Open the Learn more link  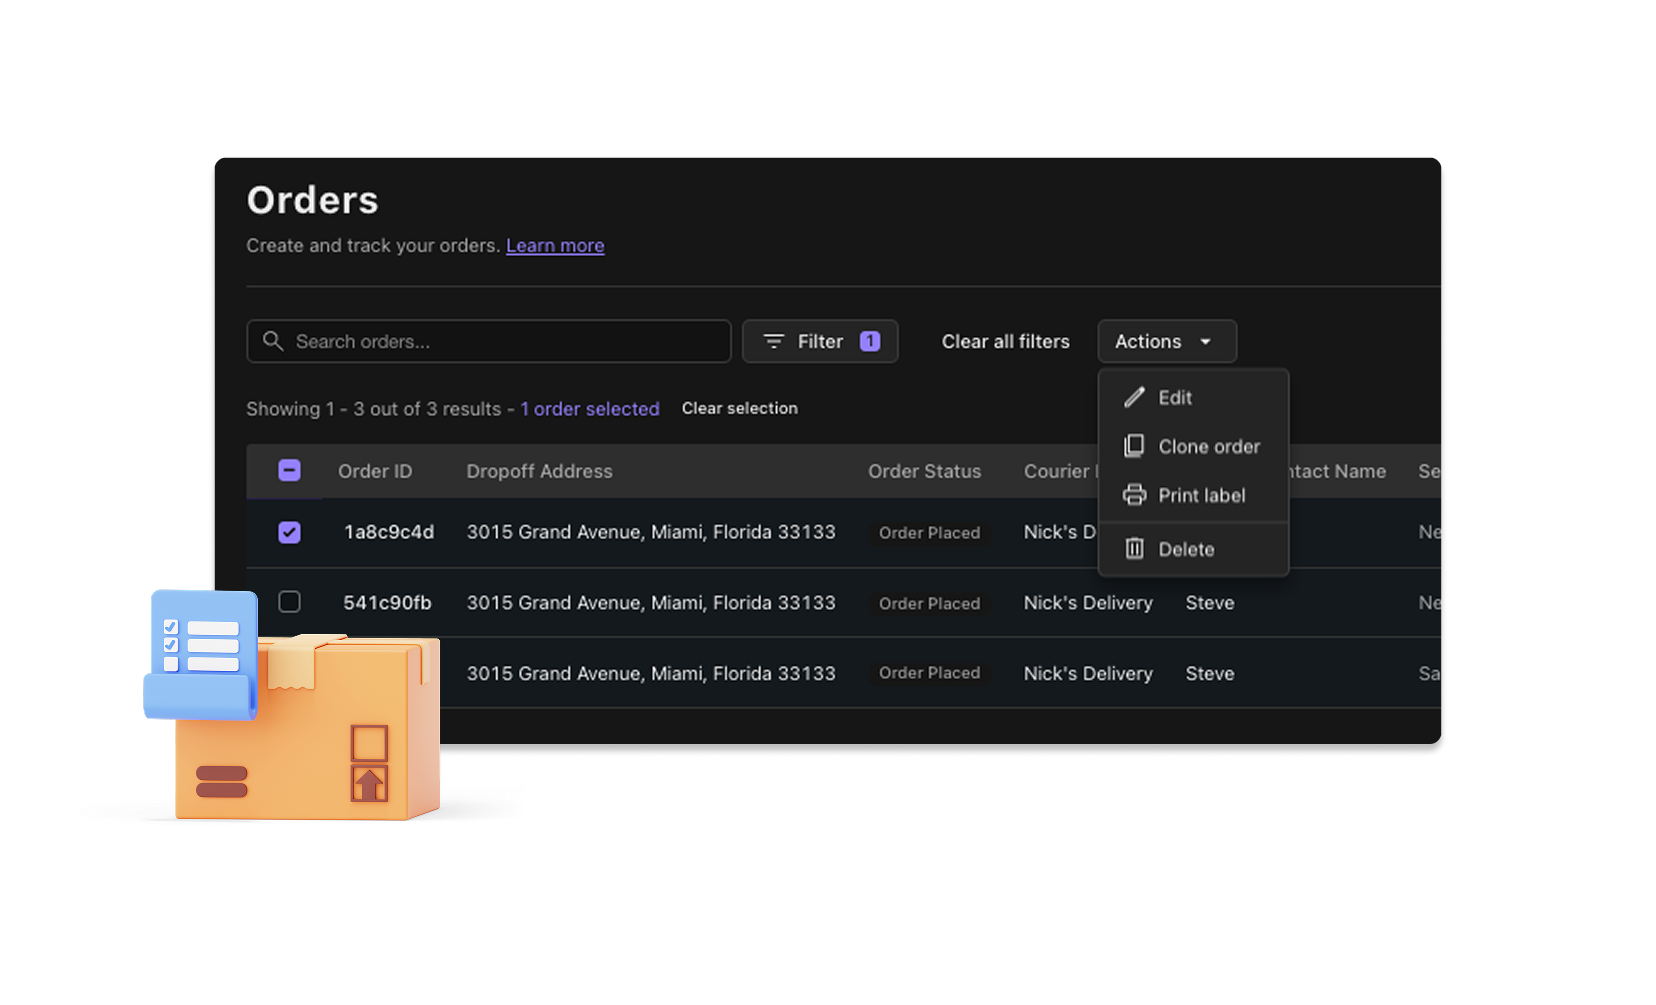pos(555,245)
